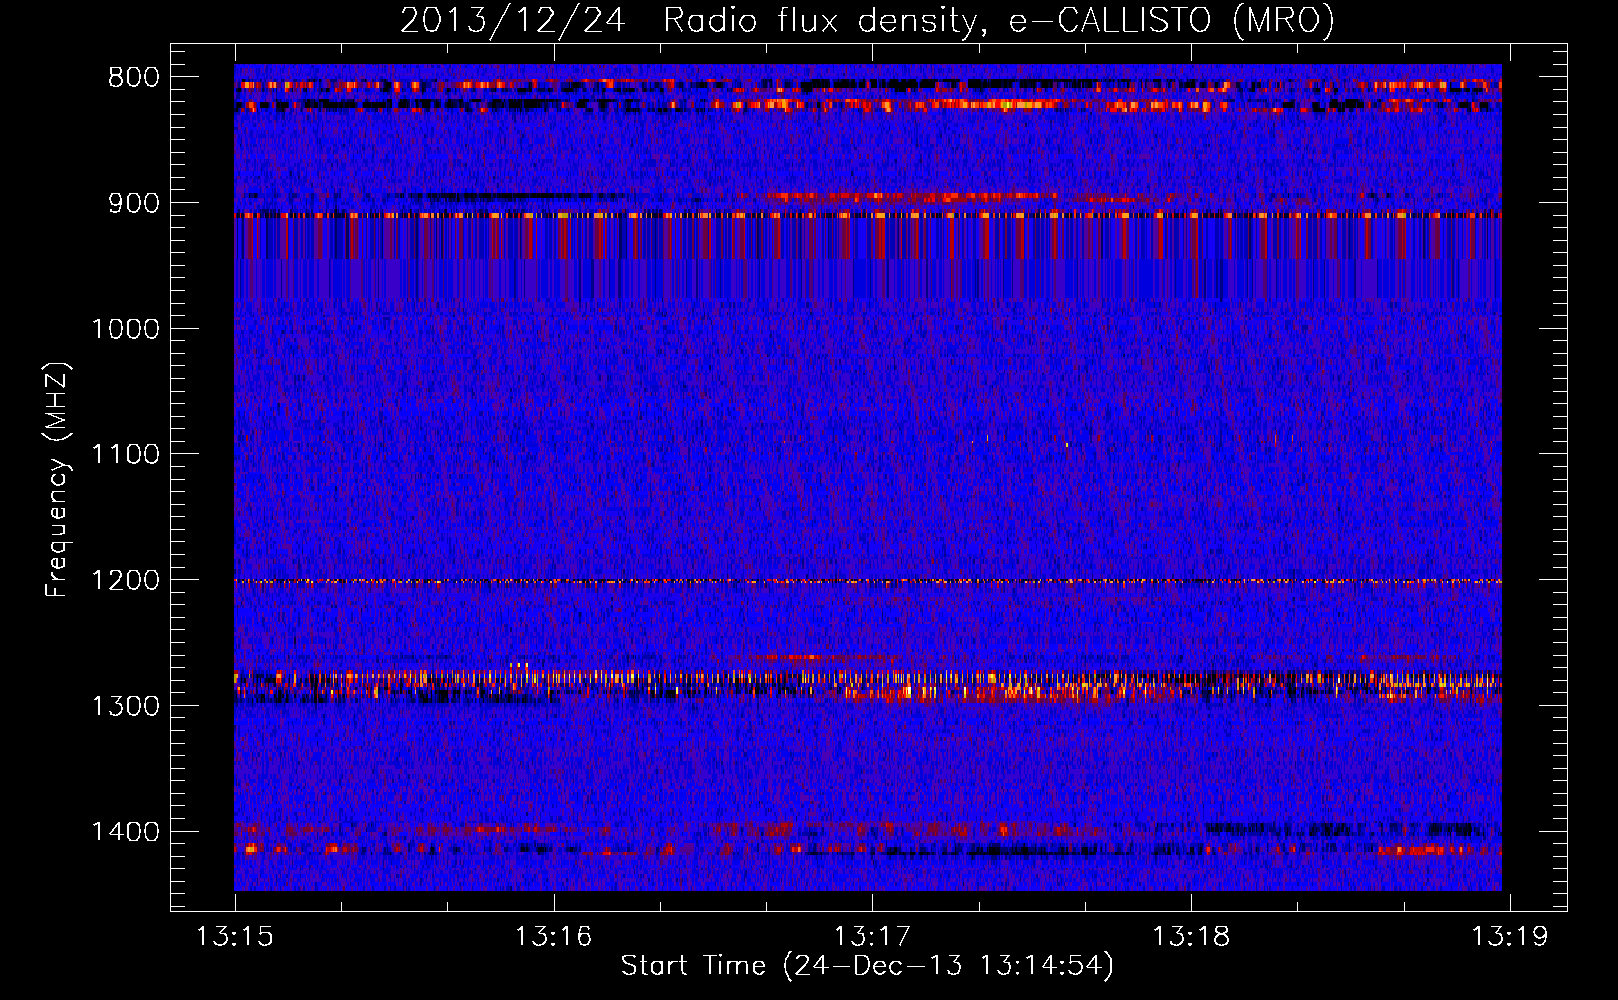Click the 13:16 time axis label
1618x1000 pixels.
pos(553,937)
